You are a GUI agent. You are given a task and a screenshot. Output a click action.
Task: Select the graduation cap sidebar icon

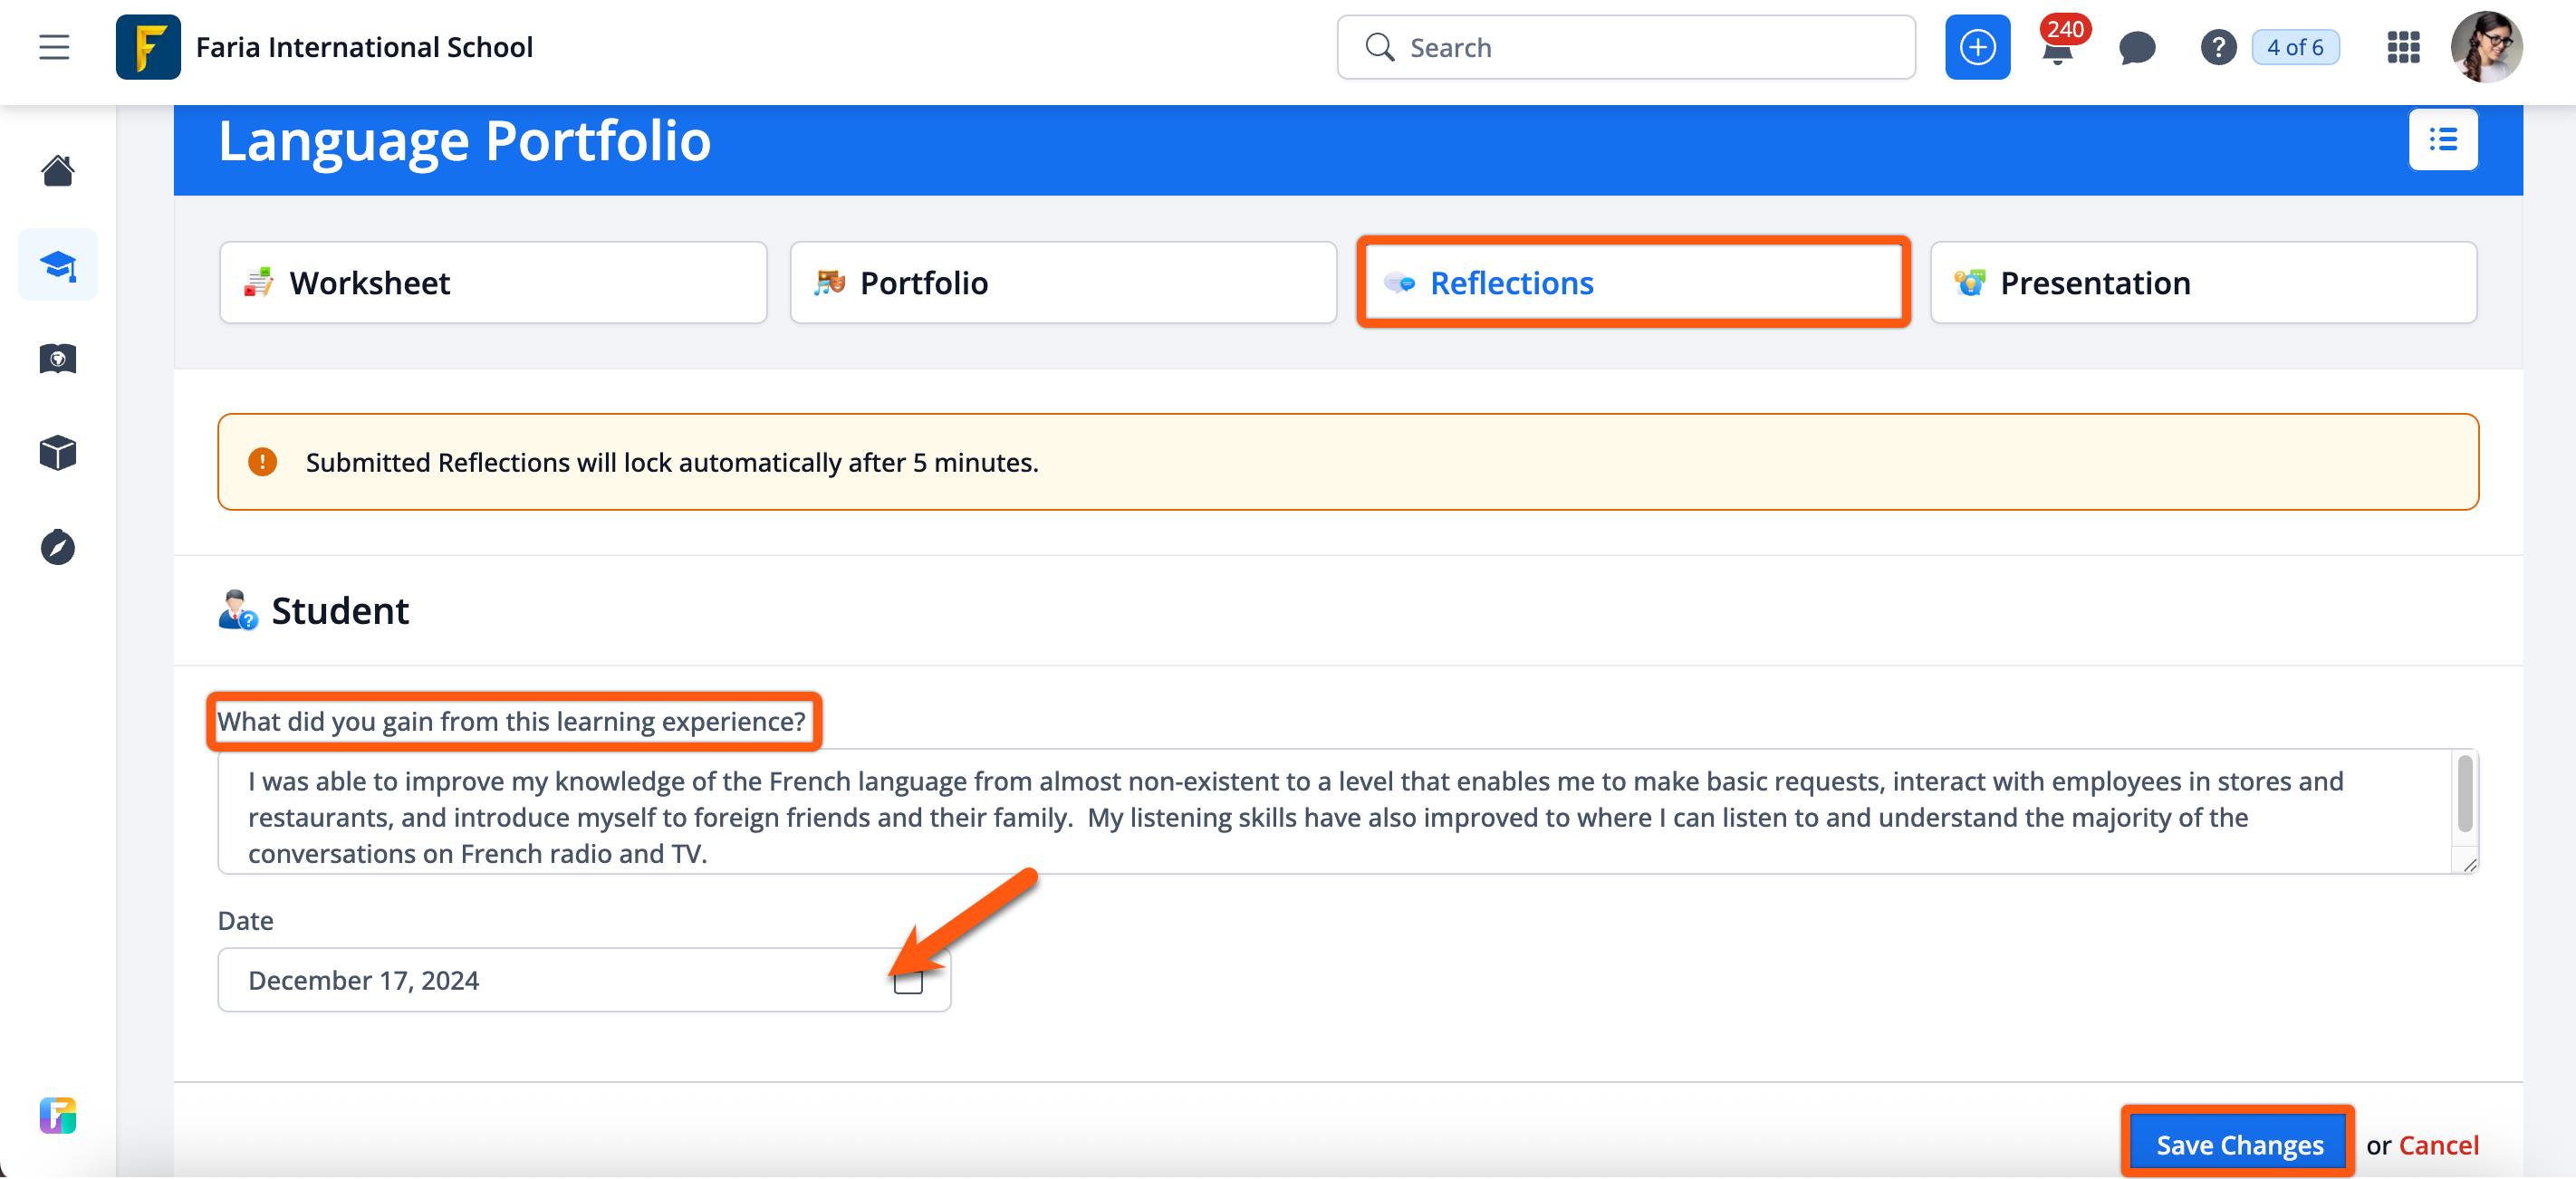(58, 265)
